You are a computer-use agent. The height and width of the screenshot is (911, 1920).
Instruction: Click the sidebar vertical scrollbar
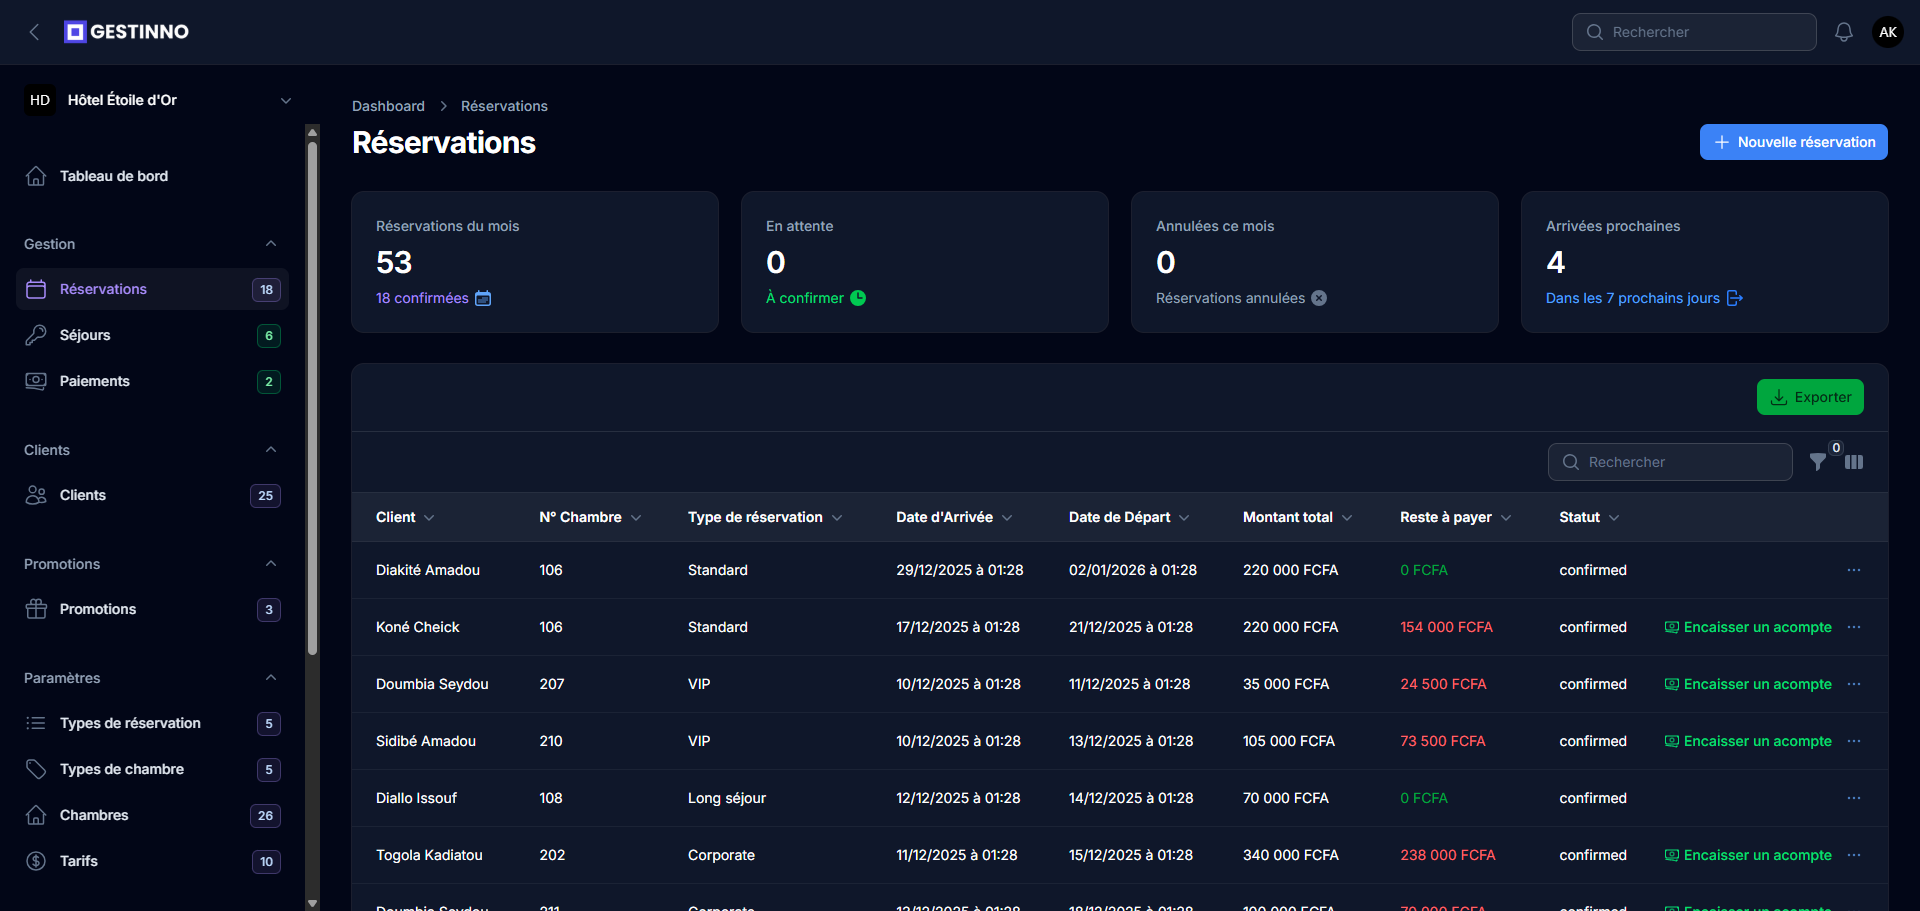312,400
